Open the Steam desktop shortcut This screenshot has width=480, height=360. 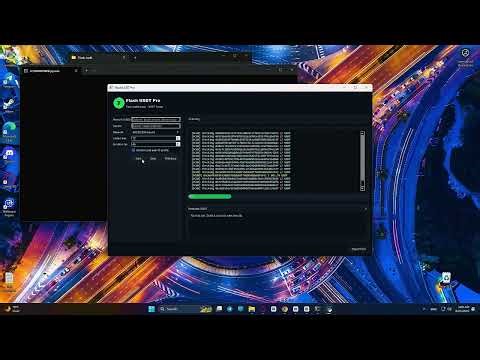pos(9,105)
